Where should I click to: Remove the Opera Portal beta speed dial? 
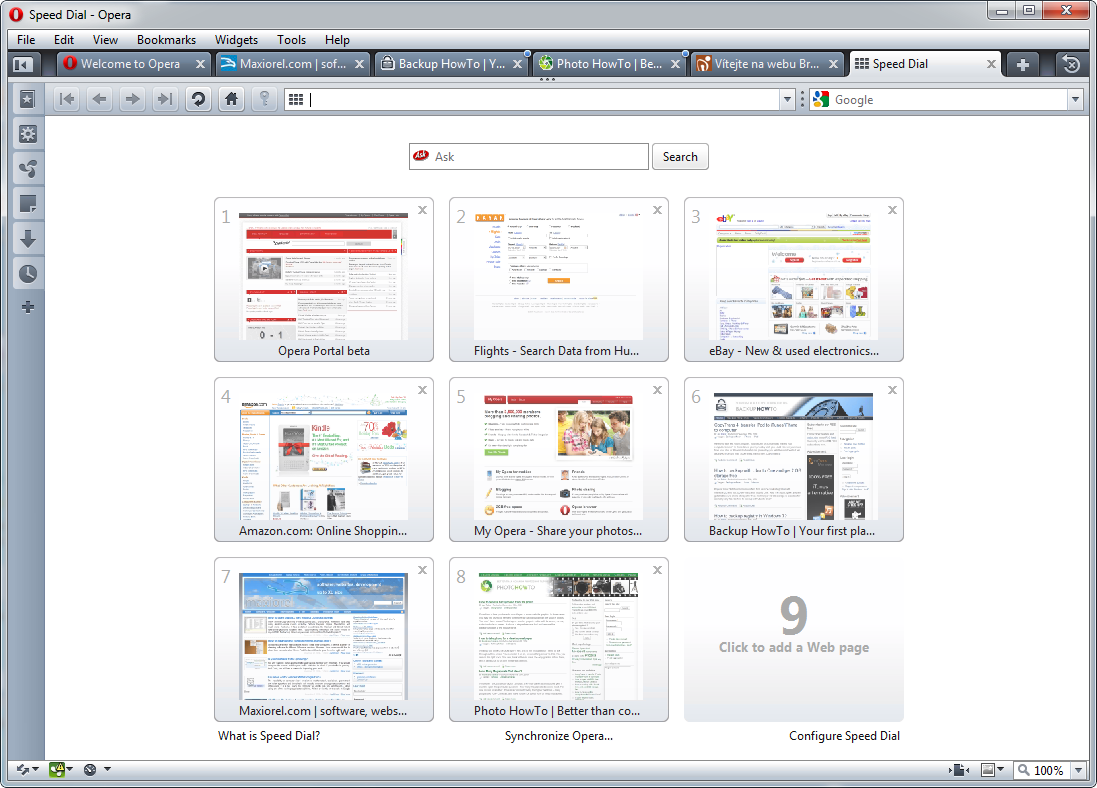click(423, 210)
